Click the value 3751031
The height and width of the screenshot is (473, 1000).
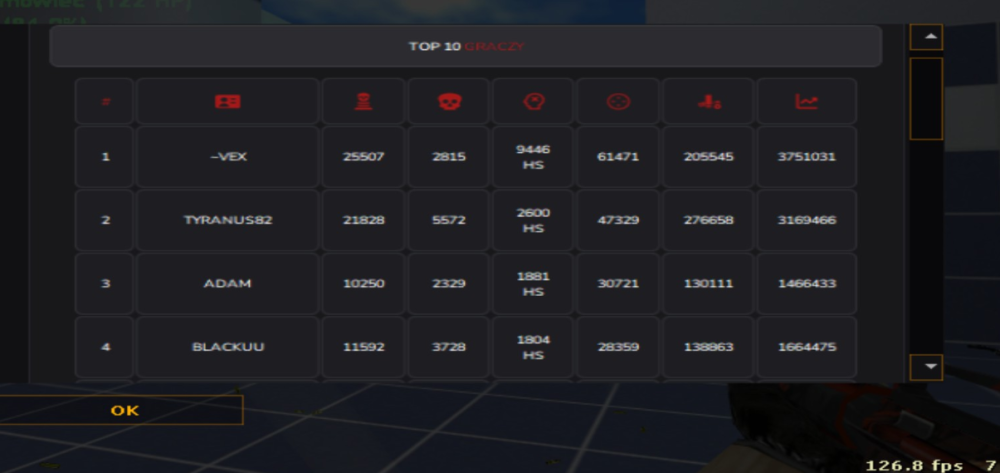(x=806, y=156)
